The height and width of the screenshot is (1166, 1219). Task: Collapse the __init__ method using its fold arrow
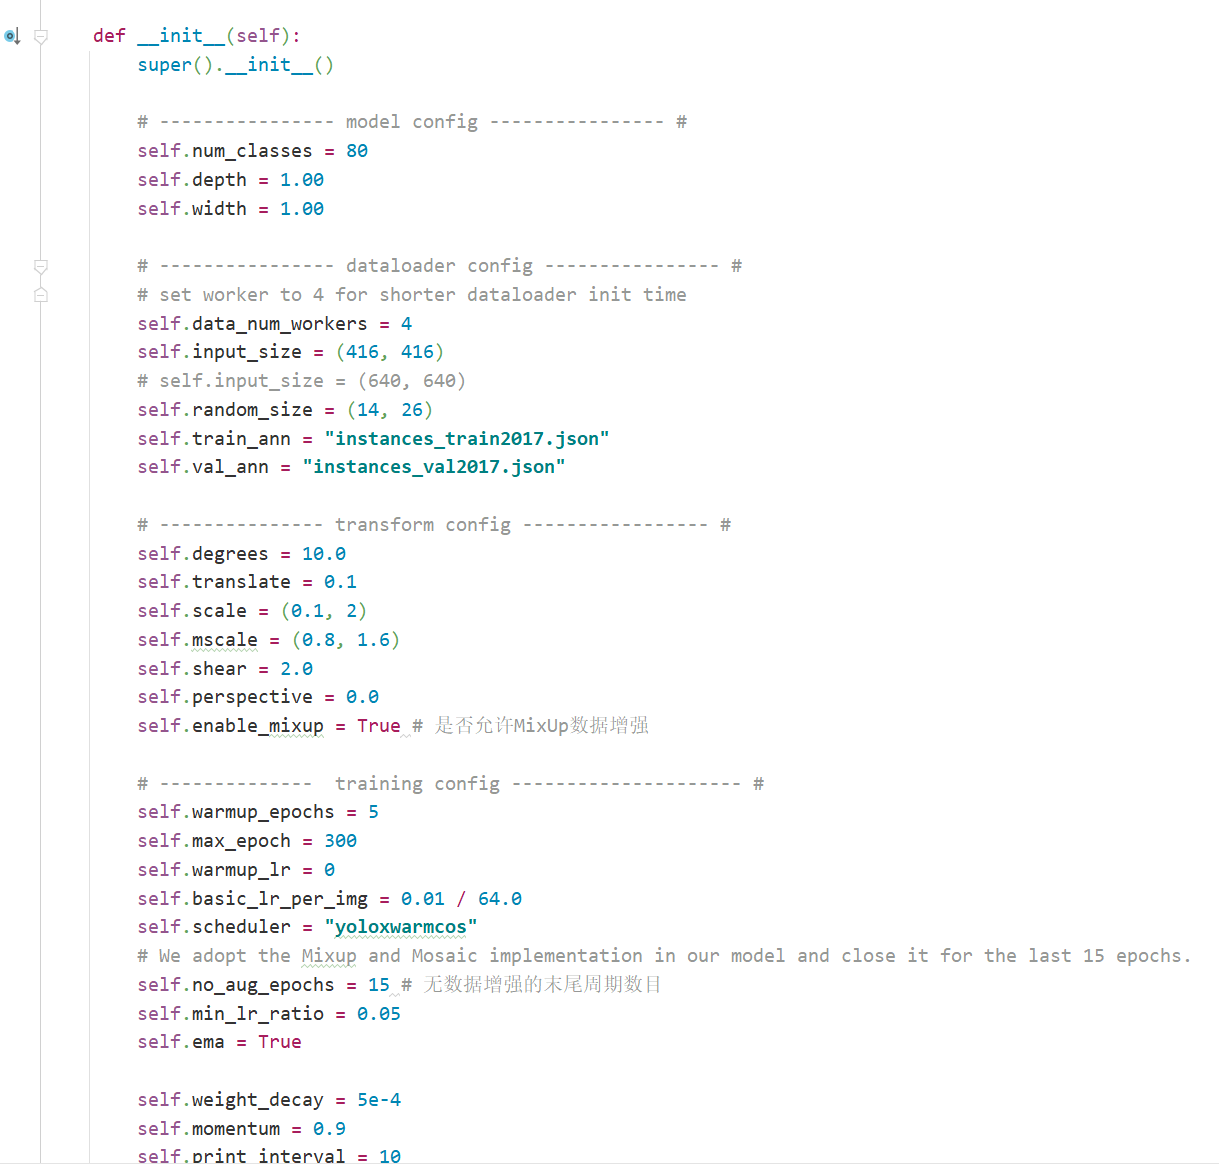pos(40,35)
